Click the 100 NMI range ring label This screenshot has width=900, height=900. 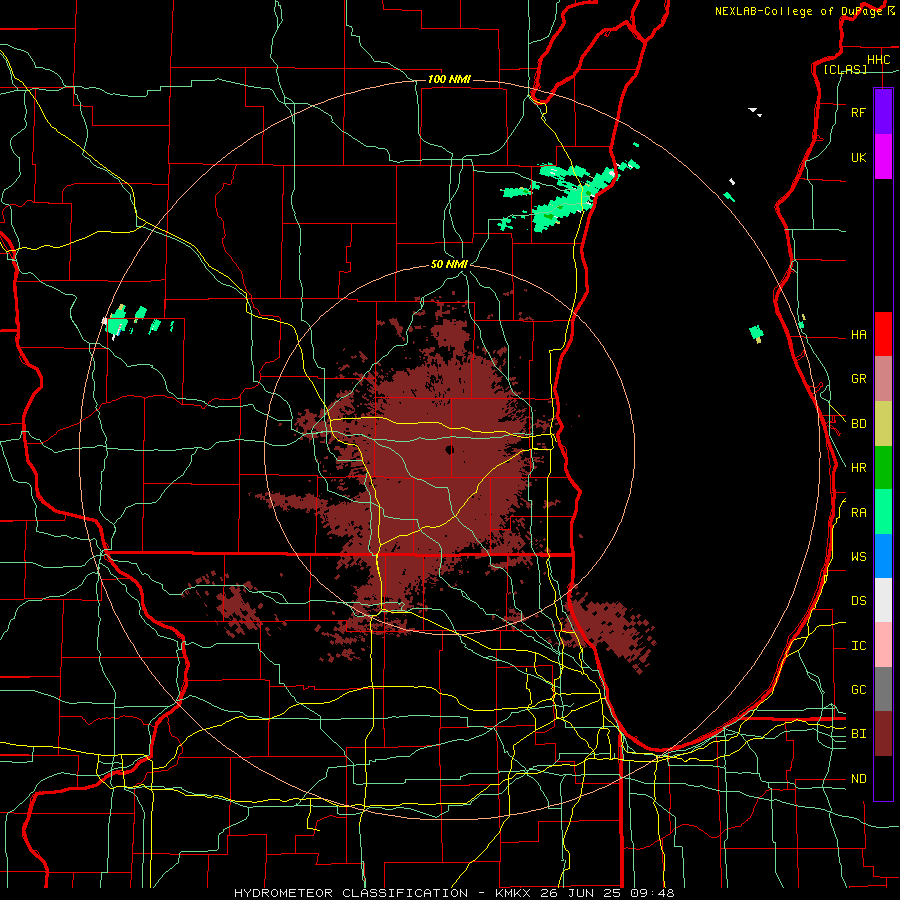point(449,79)
